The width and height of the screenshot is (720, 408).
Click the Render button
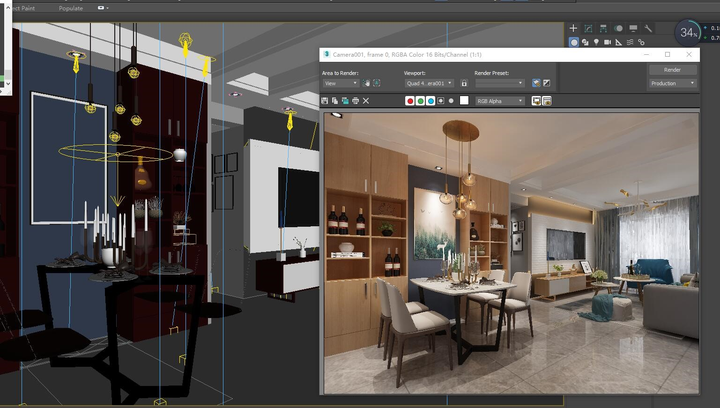(x=673, y=70)
